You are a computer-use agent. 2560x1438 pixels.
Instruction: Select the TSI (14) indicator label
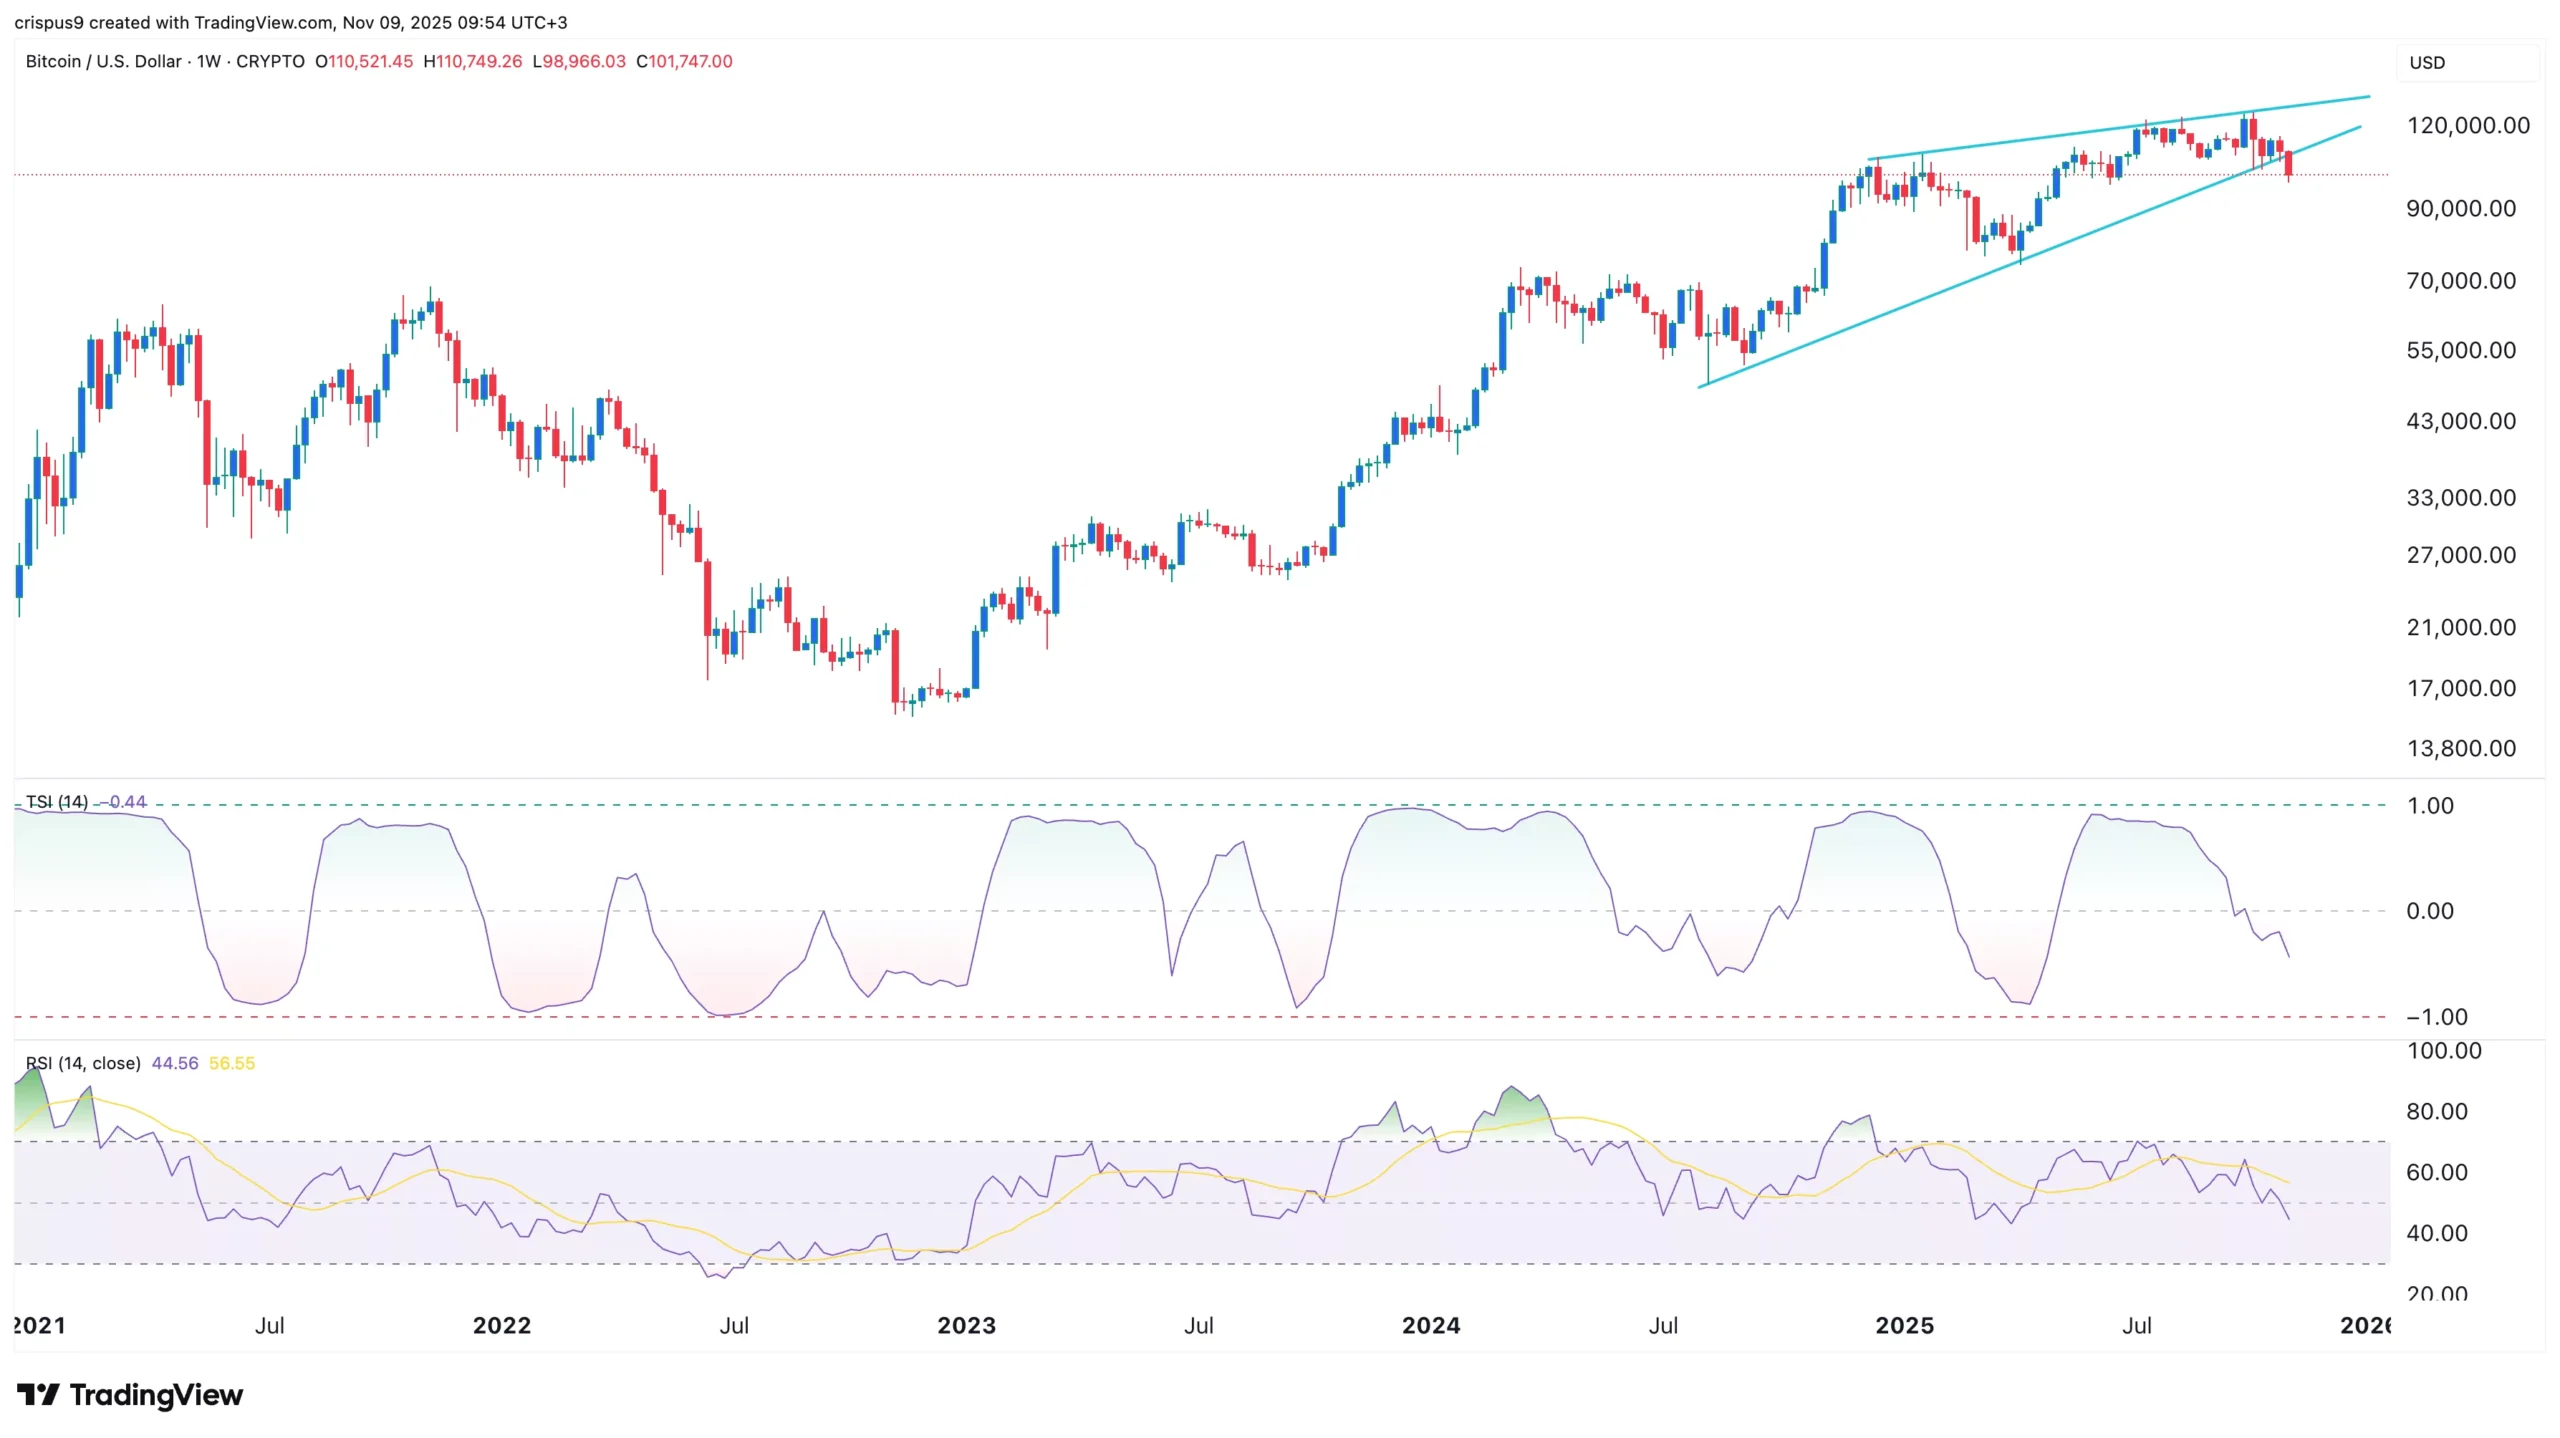56,802
